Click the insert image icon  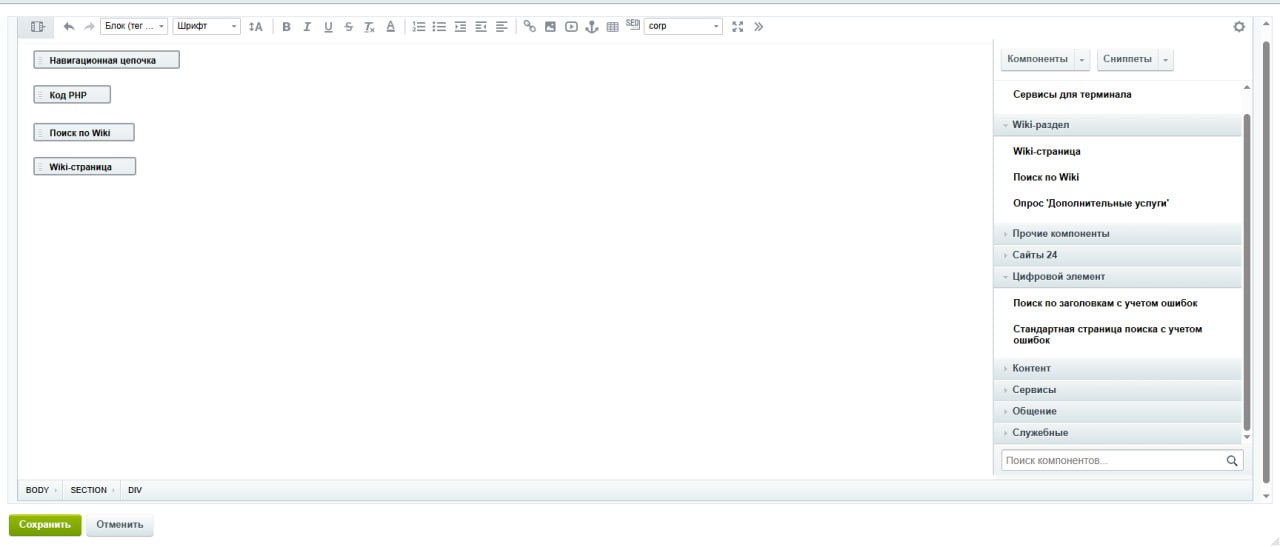(550, 27)
